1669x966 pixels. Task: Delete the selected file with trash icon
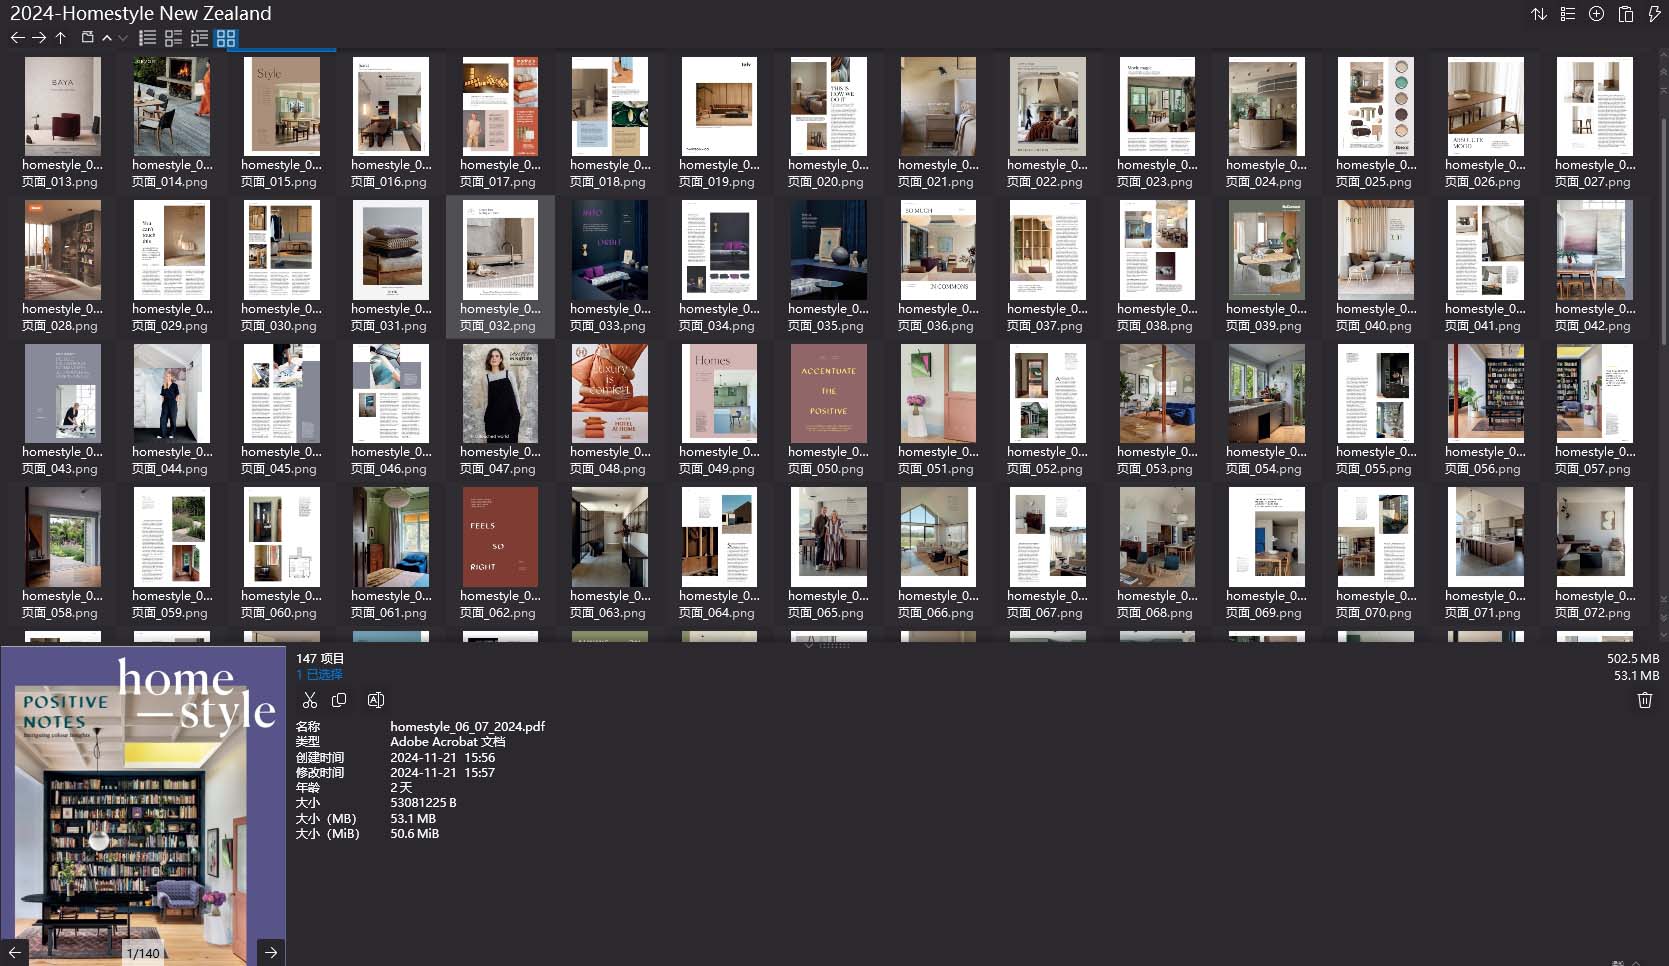[1644, 700]
